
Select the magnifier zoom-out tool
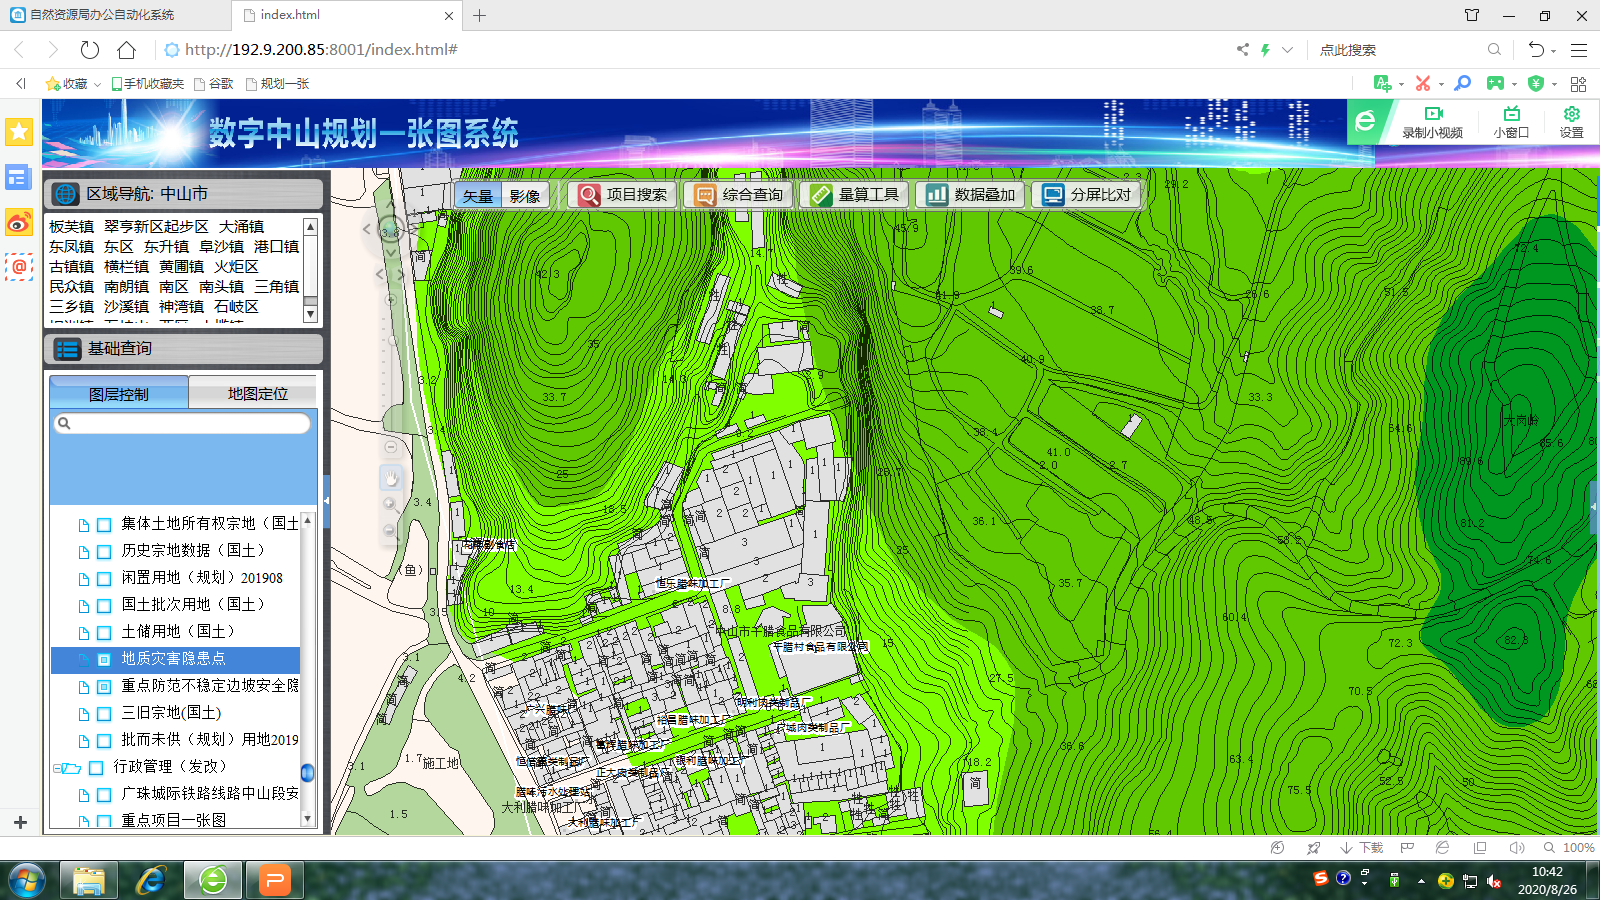390,531
